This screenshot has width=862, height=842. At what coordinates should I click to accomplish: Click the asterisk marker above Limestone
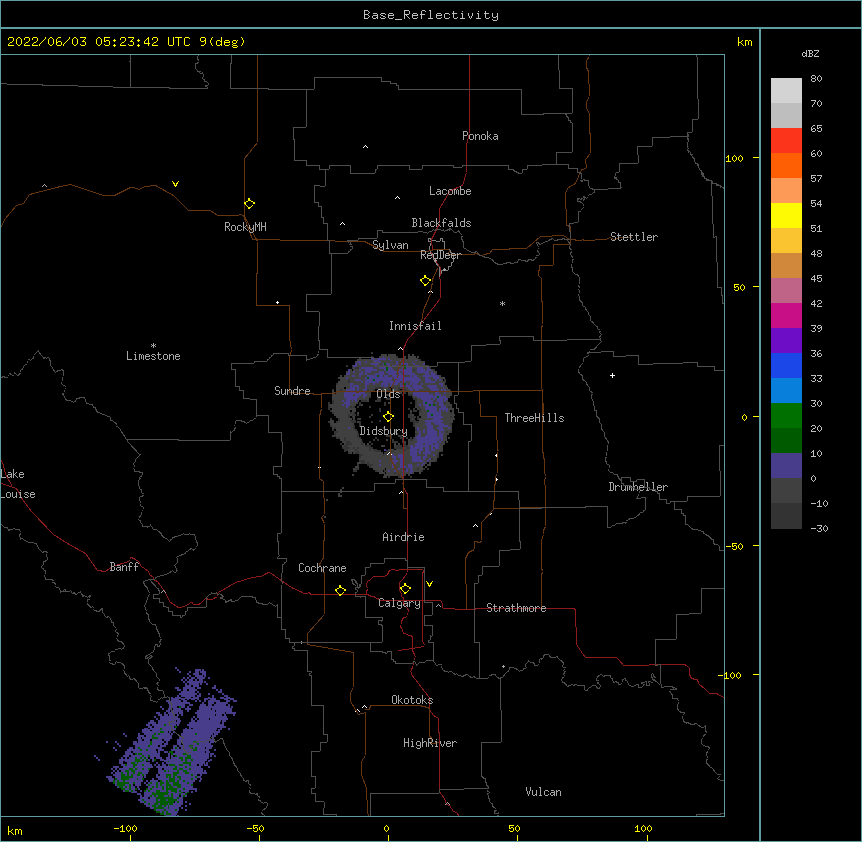[153, 346]
